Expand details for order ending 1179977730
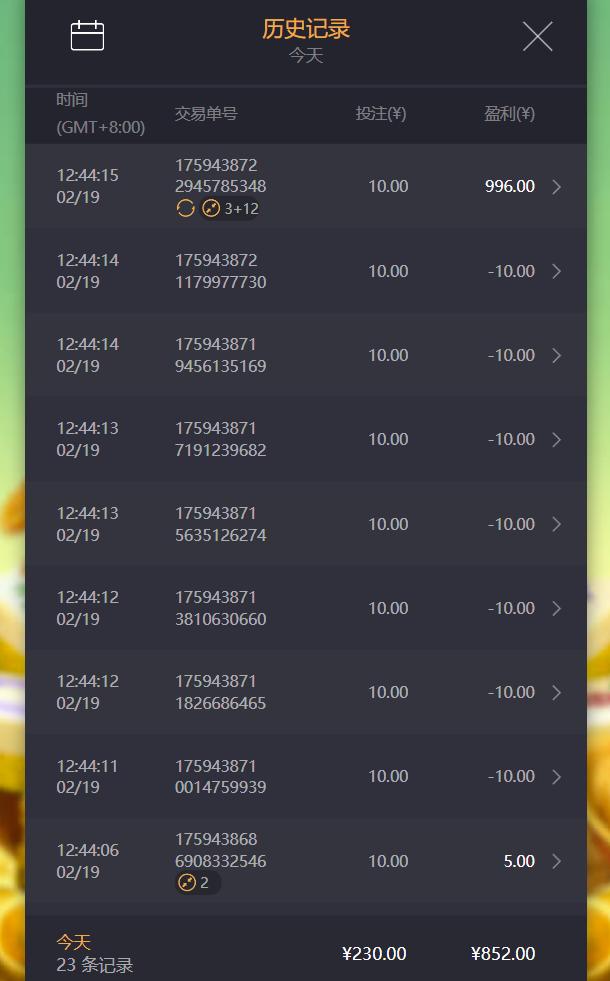This screenshot has height=981, width=610. pos(557,271)
